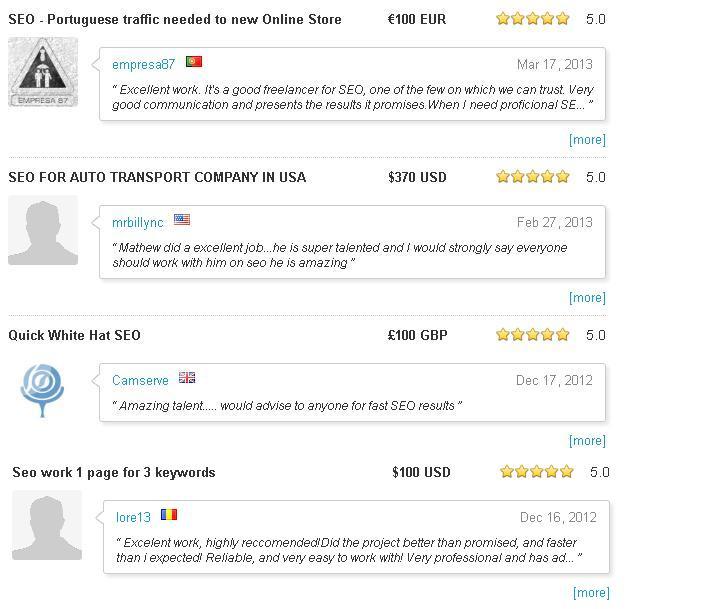Open mrbillync's user profile link
The height and width of the screenshot is (609, 719).
tap(137, 223)
